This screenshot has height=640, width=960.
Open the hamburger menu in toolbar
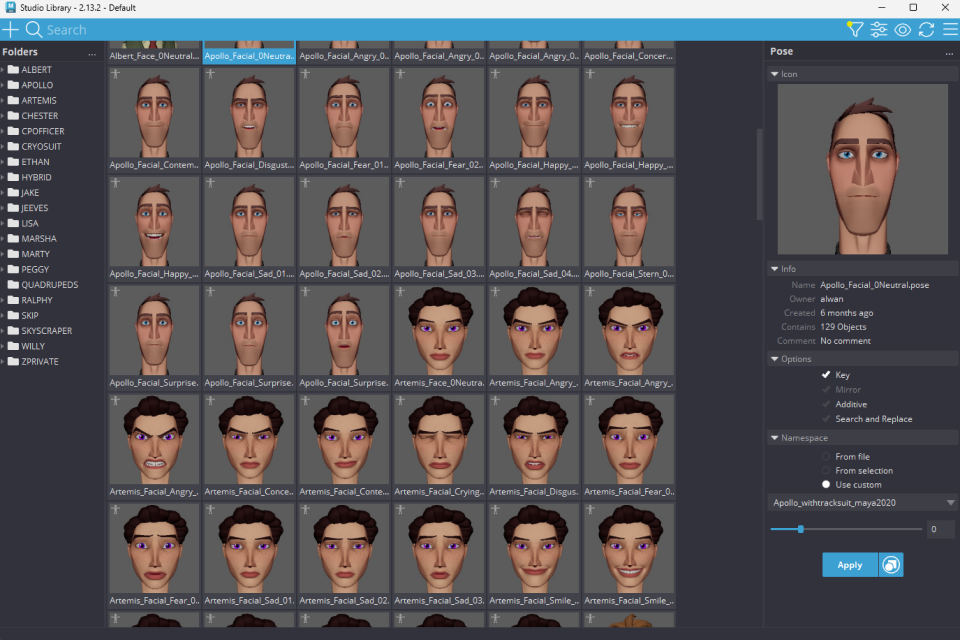tap(950, 29)
